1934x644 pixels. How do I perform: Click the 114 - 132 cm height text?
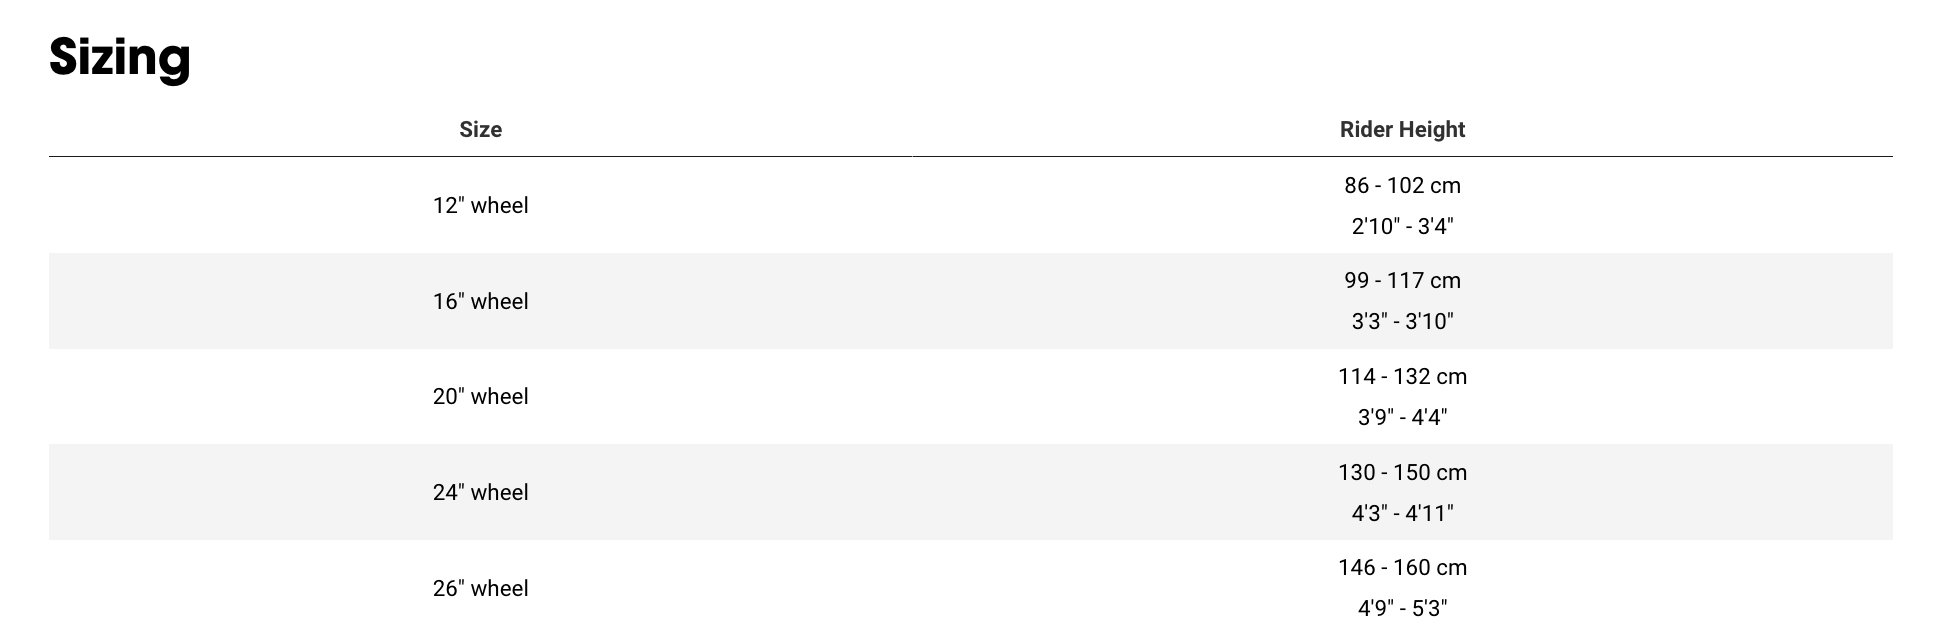click(1402, 376)
